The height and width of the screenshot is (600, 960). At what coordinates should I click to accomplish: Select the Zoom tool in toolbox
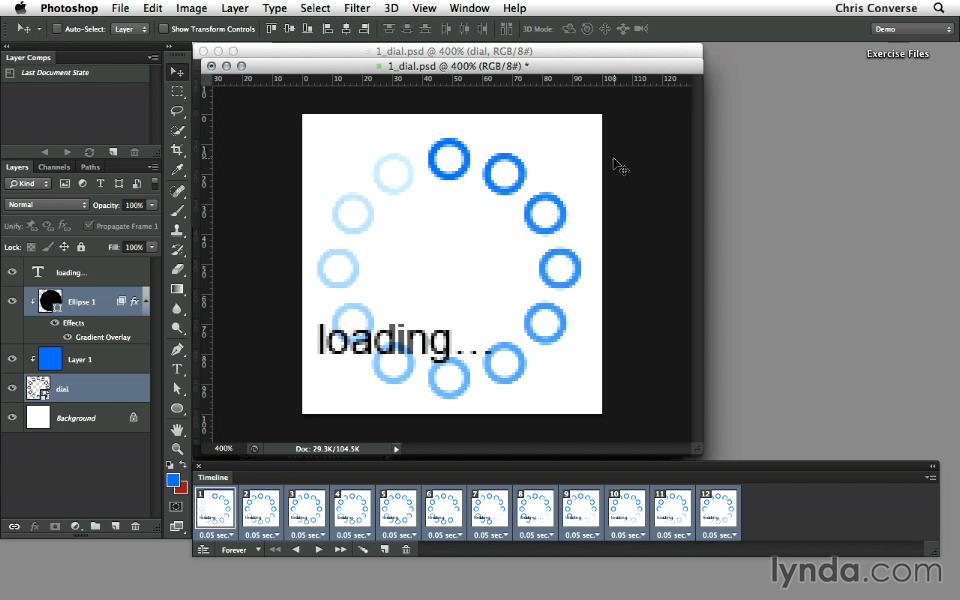coord(177,449)
